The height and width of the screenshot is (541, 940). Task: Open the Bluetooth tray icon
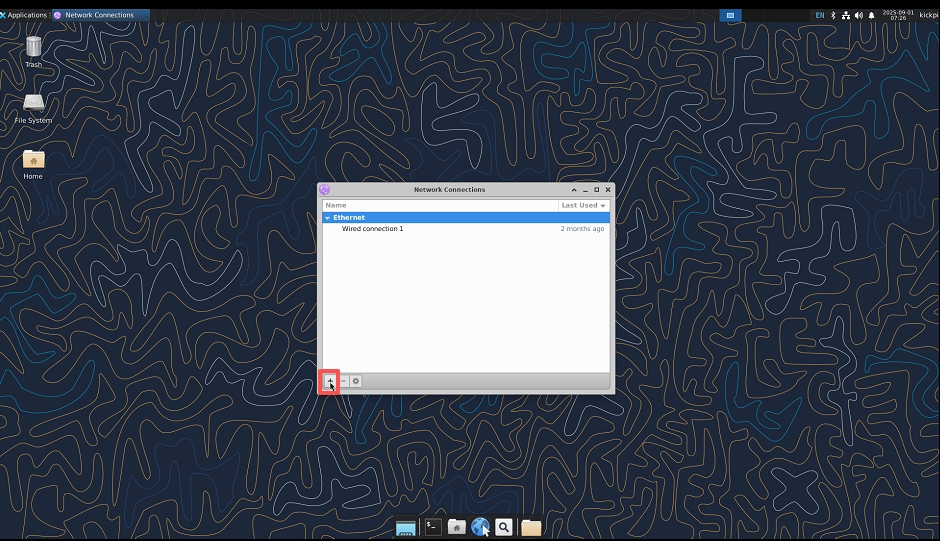point(834,15)
